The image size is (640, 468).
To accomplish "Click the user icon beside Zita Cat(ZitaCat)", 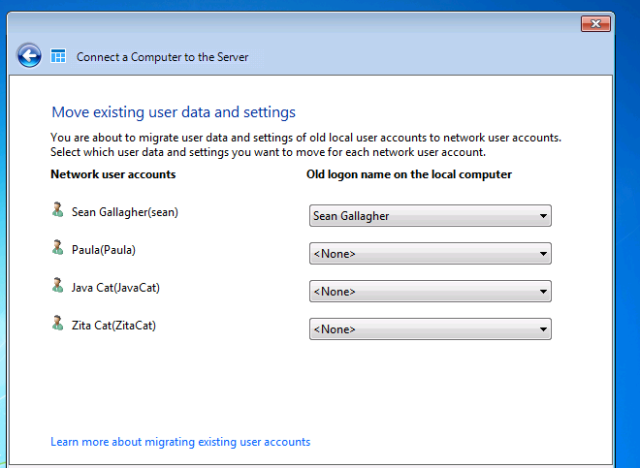I will click(x=58, y=323).
